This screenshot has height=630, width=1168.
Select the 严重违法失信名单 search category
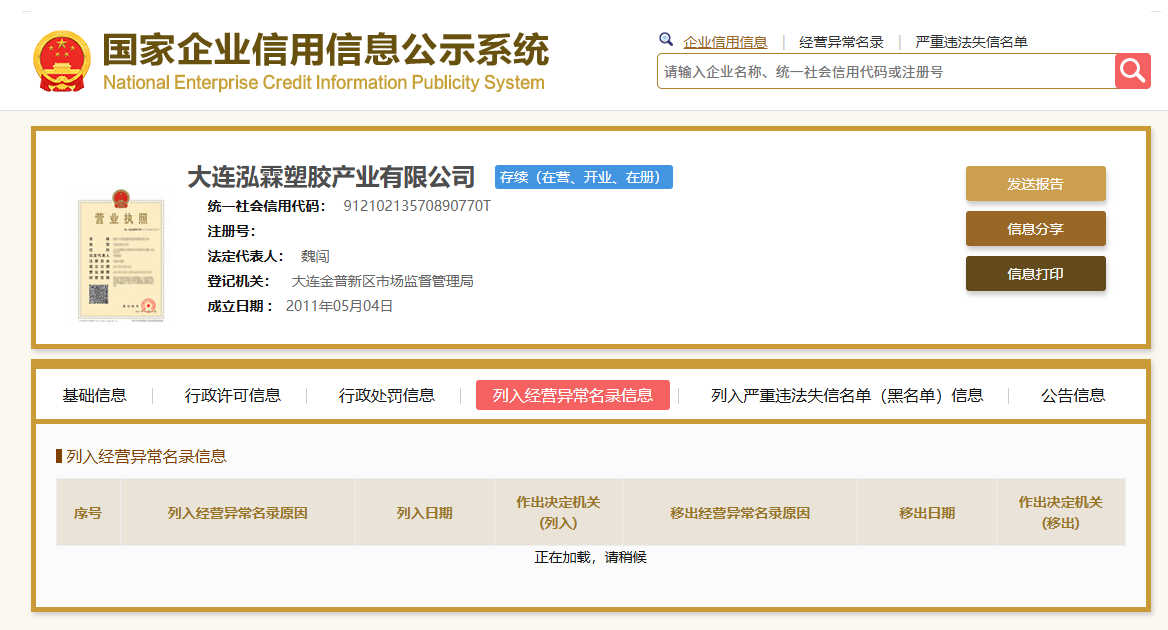point(971,42)
